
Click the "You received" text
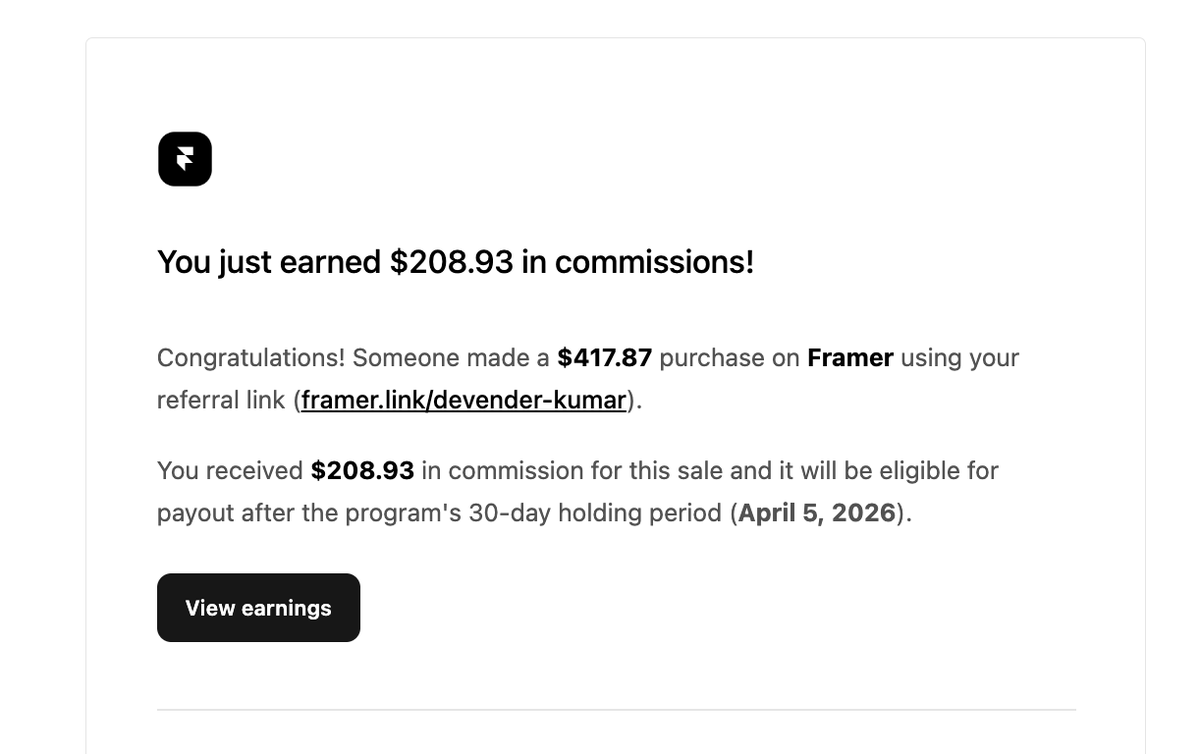tap(230, 470)
